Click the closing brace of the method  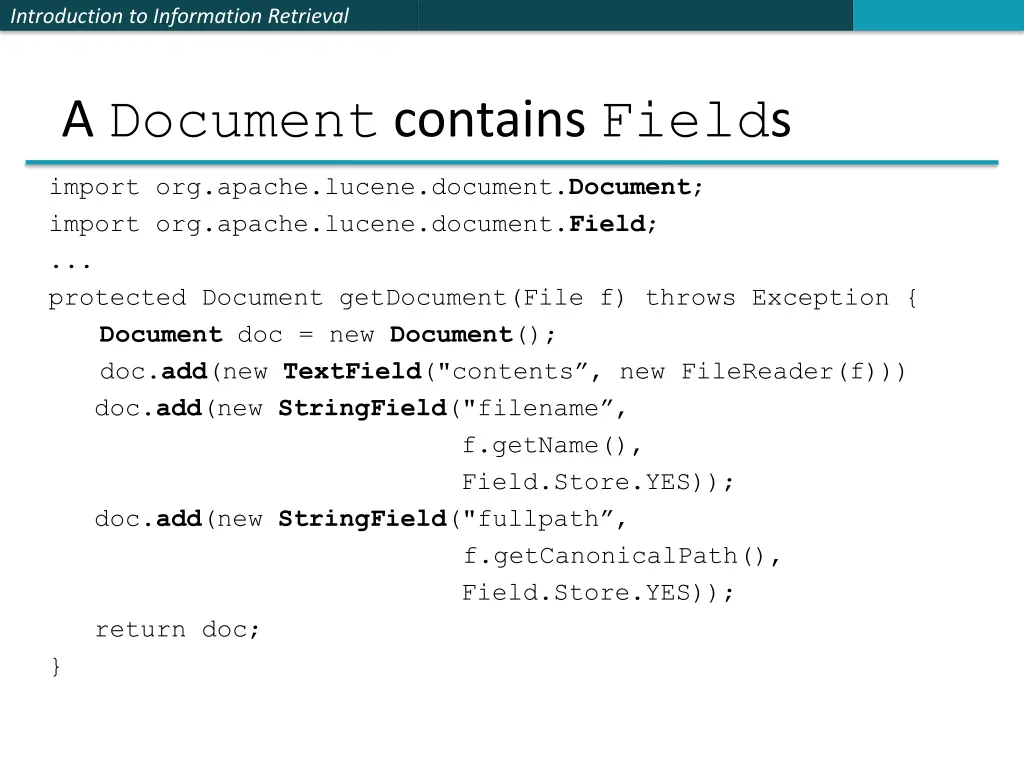(56, 667)
